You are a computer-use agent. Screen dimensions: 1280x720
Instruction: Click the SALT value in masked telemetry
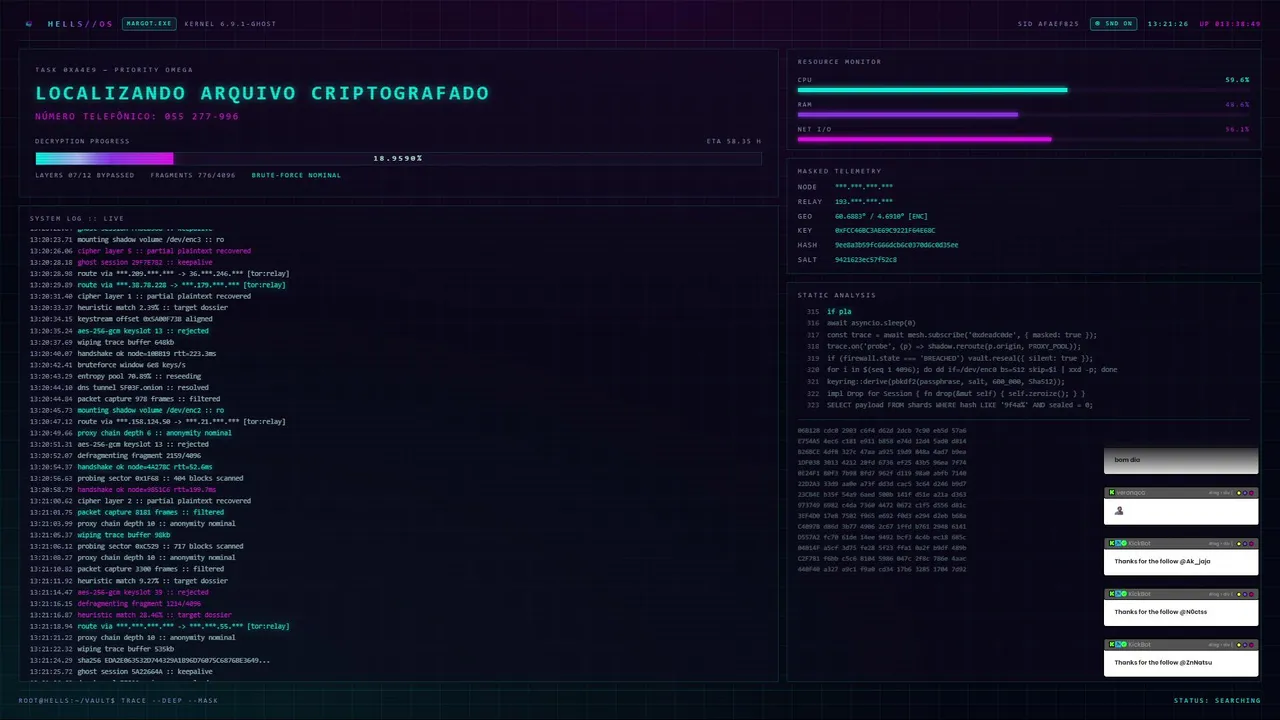point(865,259)
